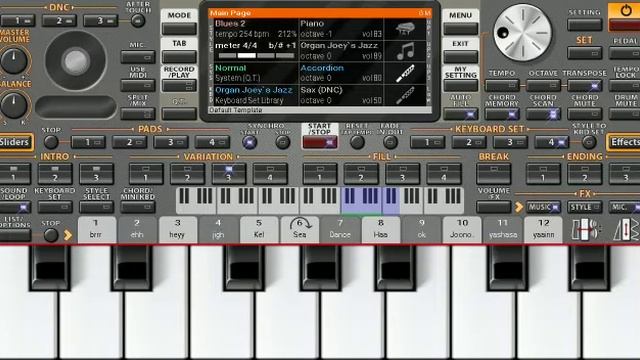640x360 pixels.
Task: Trigger FILL 2
Action: [361, 173]
